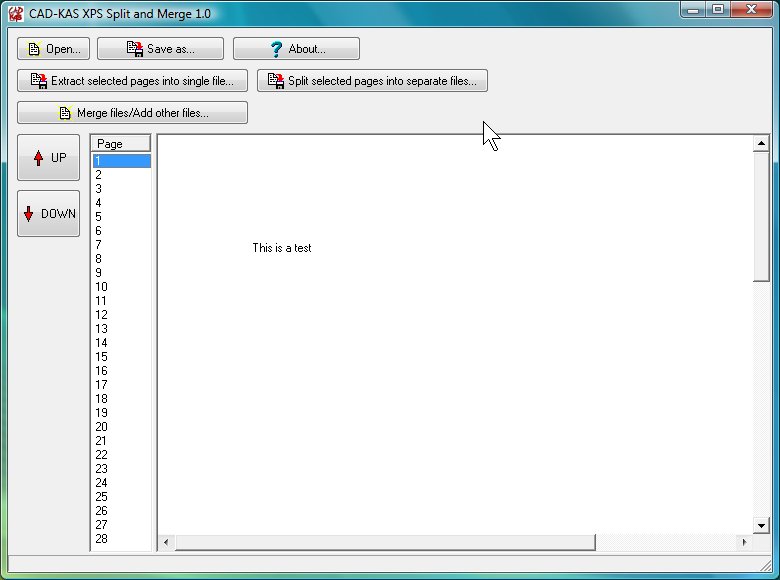The width and height of the screenshot is (780, 580).
Task: Click the Save as disk icon
Action: [x=135, y=49]
